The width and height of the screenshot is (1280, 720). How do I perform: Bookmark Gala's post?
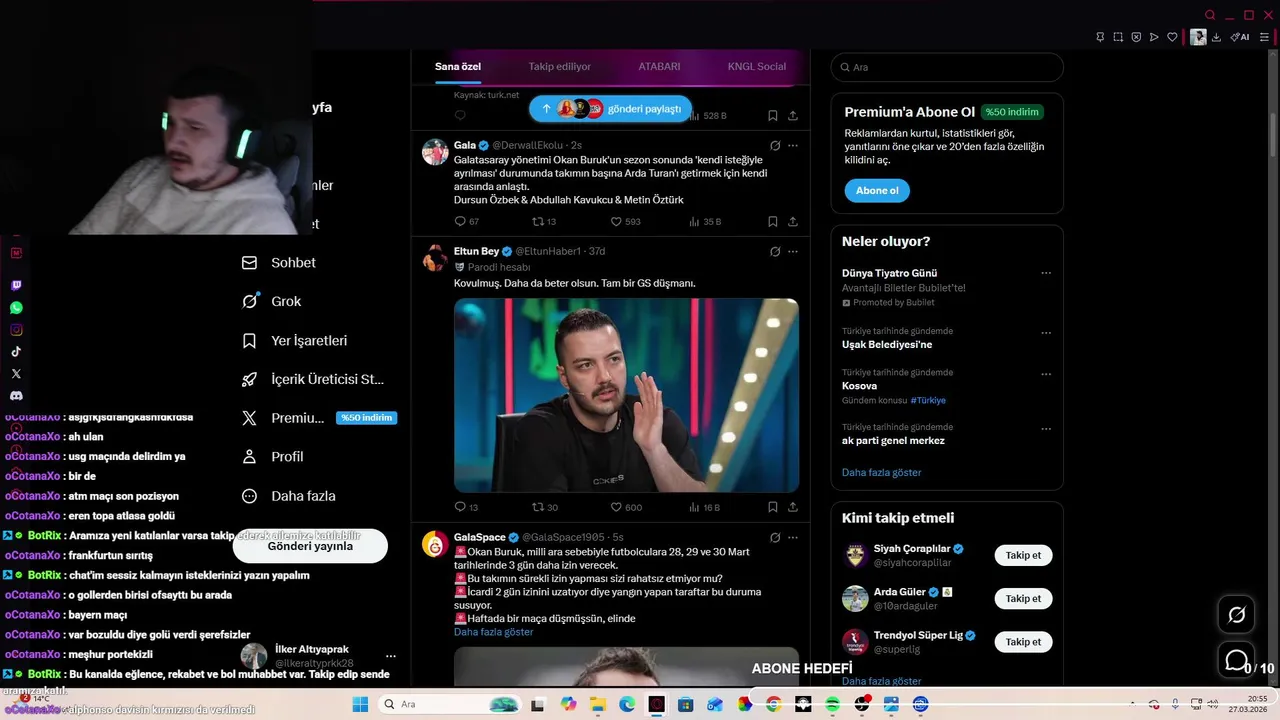coord(773,222)
